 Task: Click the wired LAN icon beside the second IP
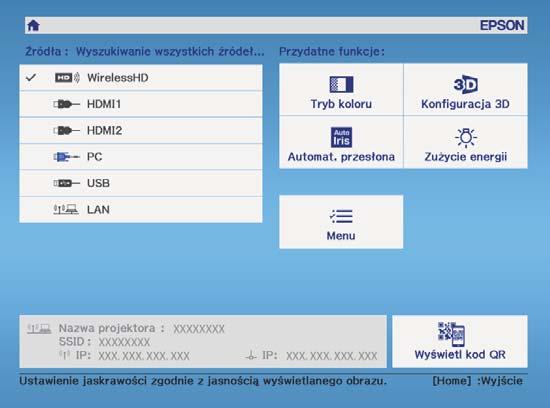point(250,356)
